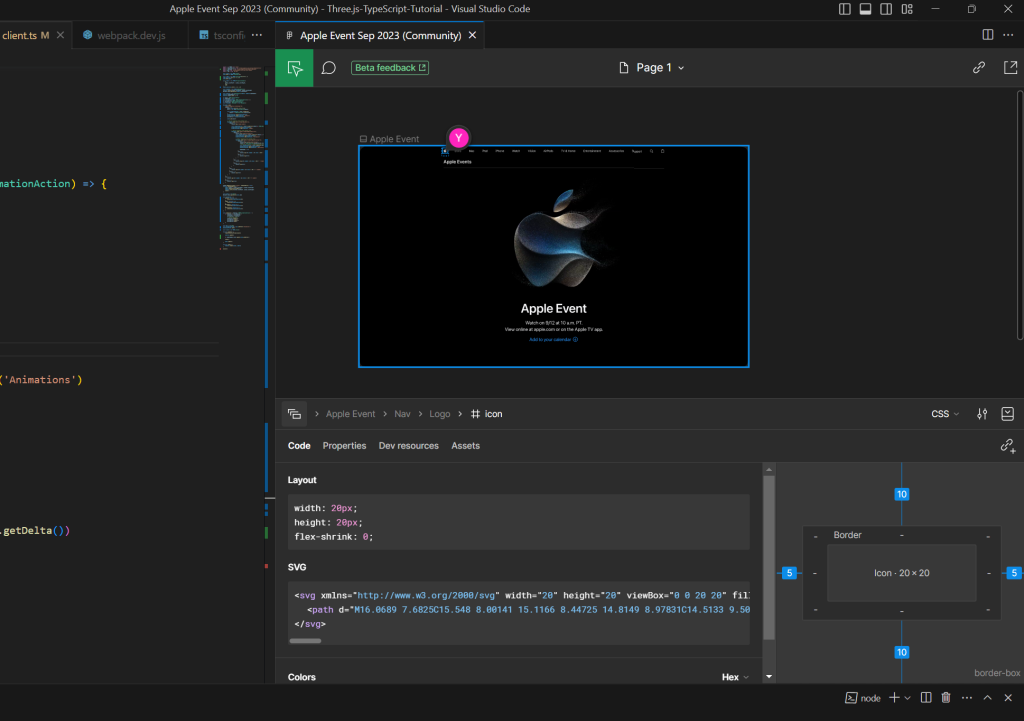Select the Figma inspect cursor tool
This screenshot has height=721, width=1024.
coord(294,68)
